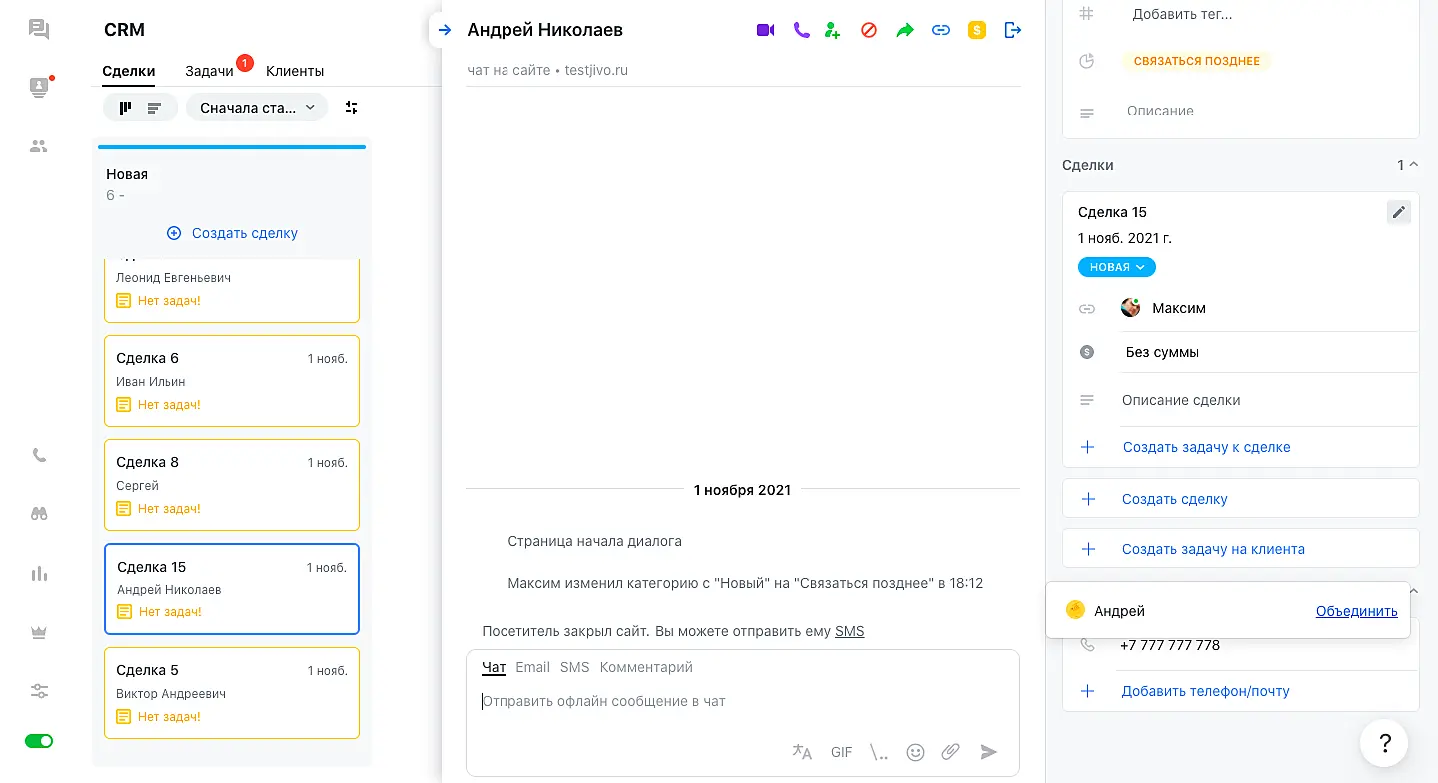Block the visitor with red ban icon
This screenshot has height=783, width=1438.
(x=869, y=30)
